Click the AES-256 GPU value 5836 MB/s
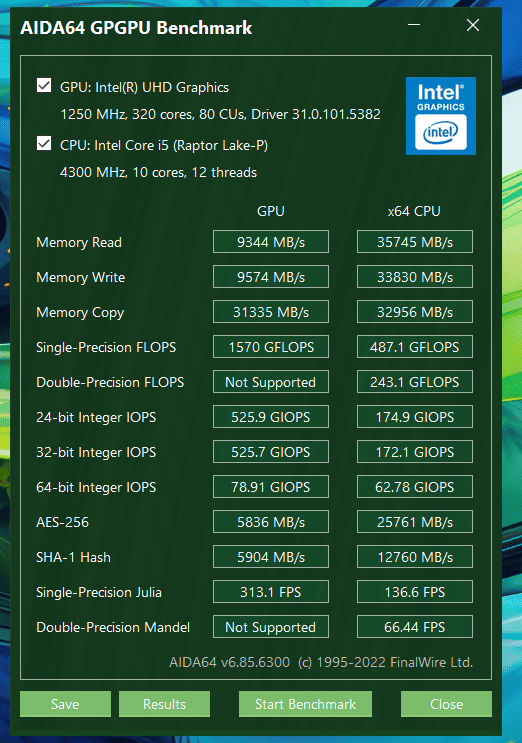The height and width of the screenshot is (743, 522). [271, 522]
